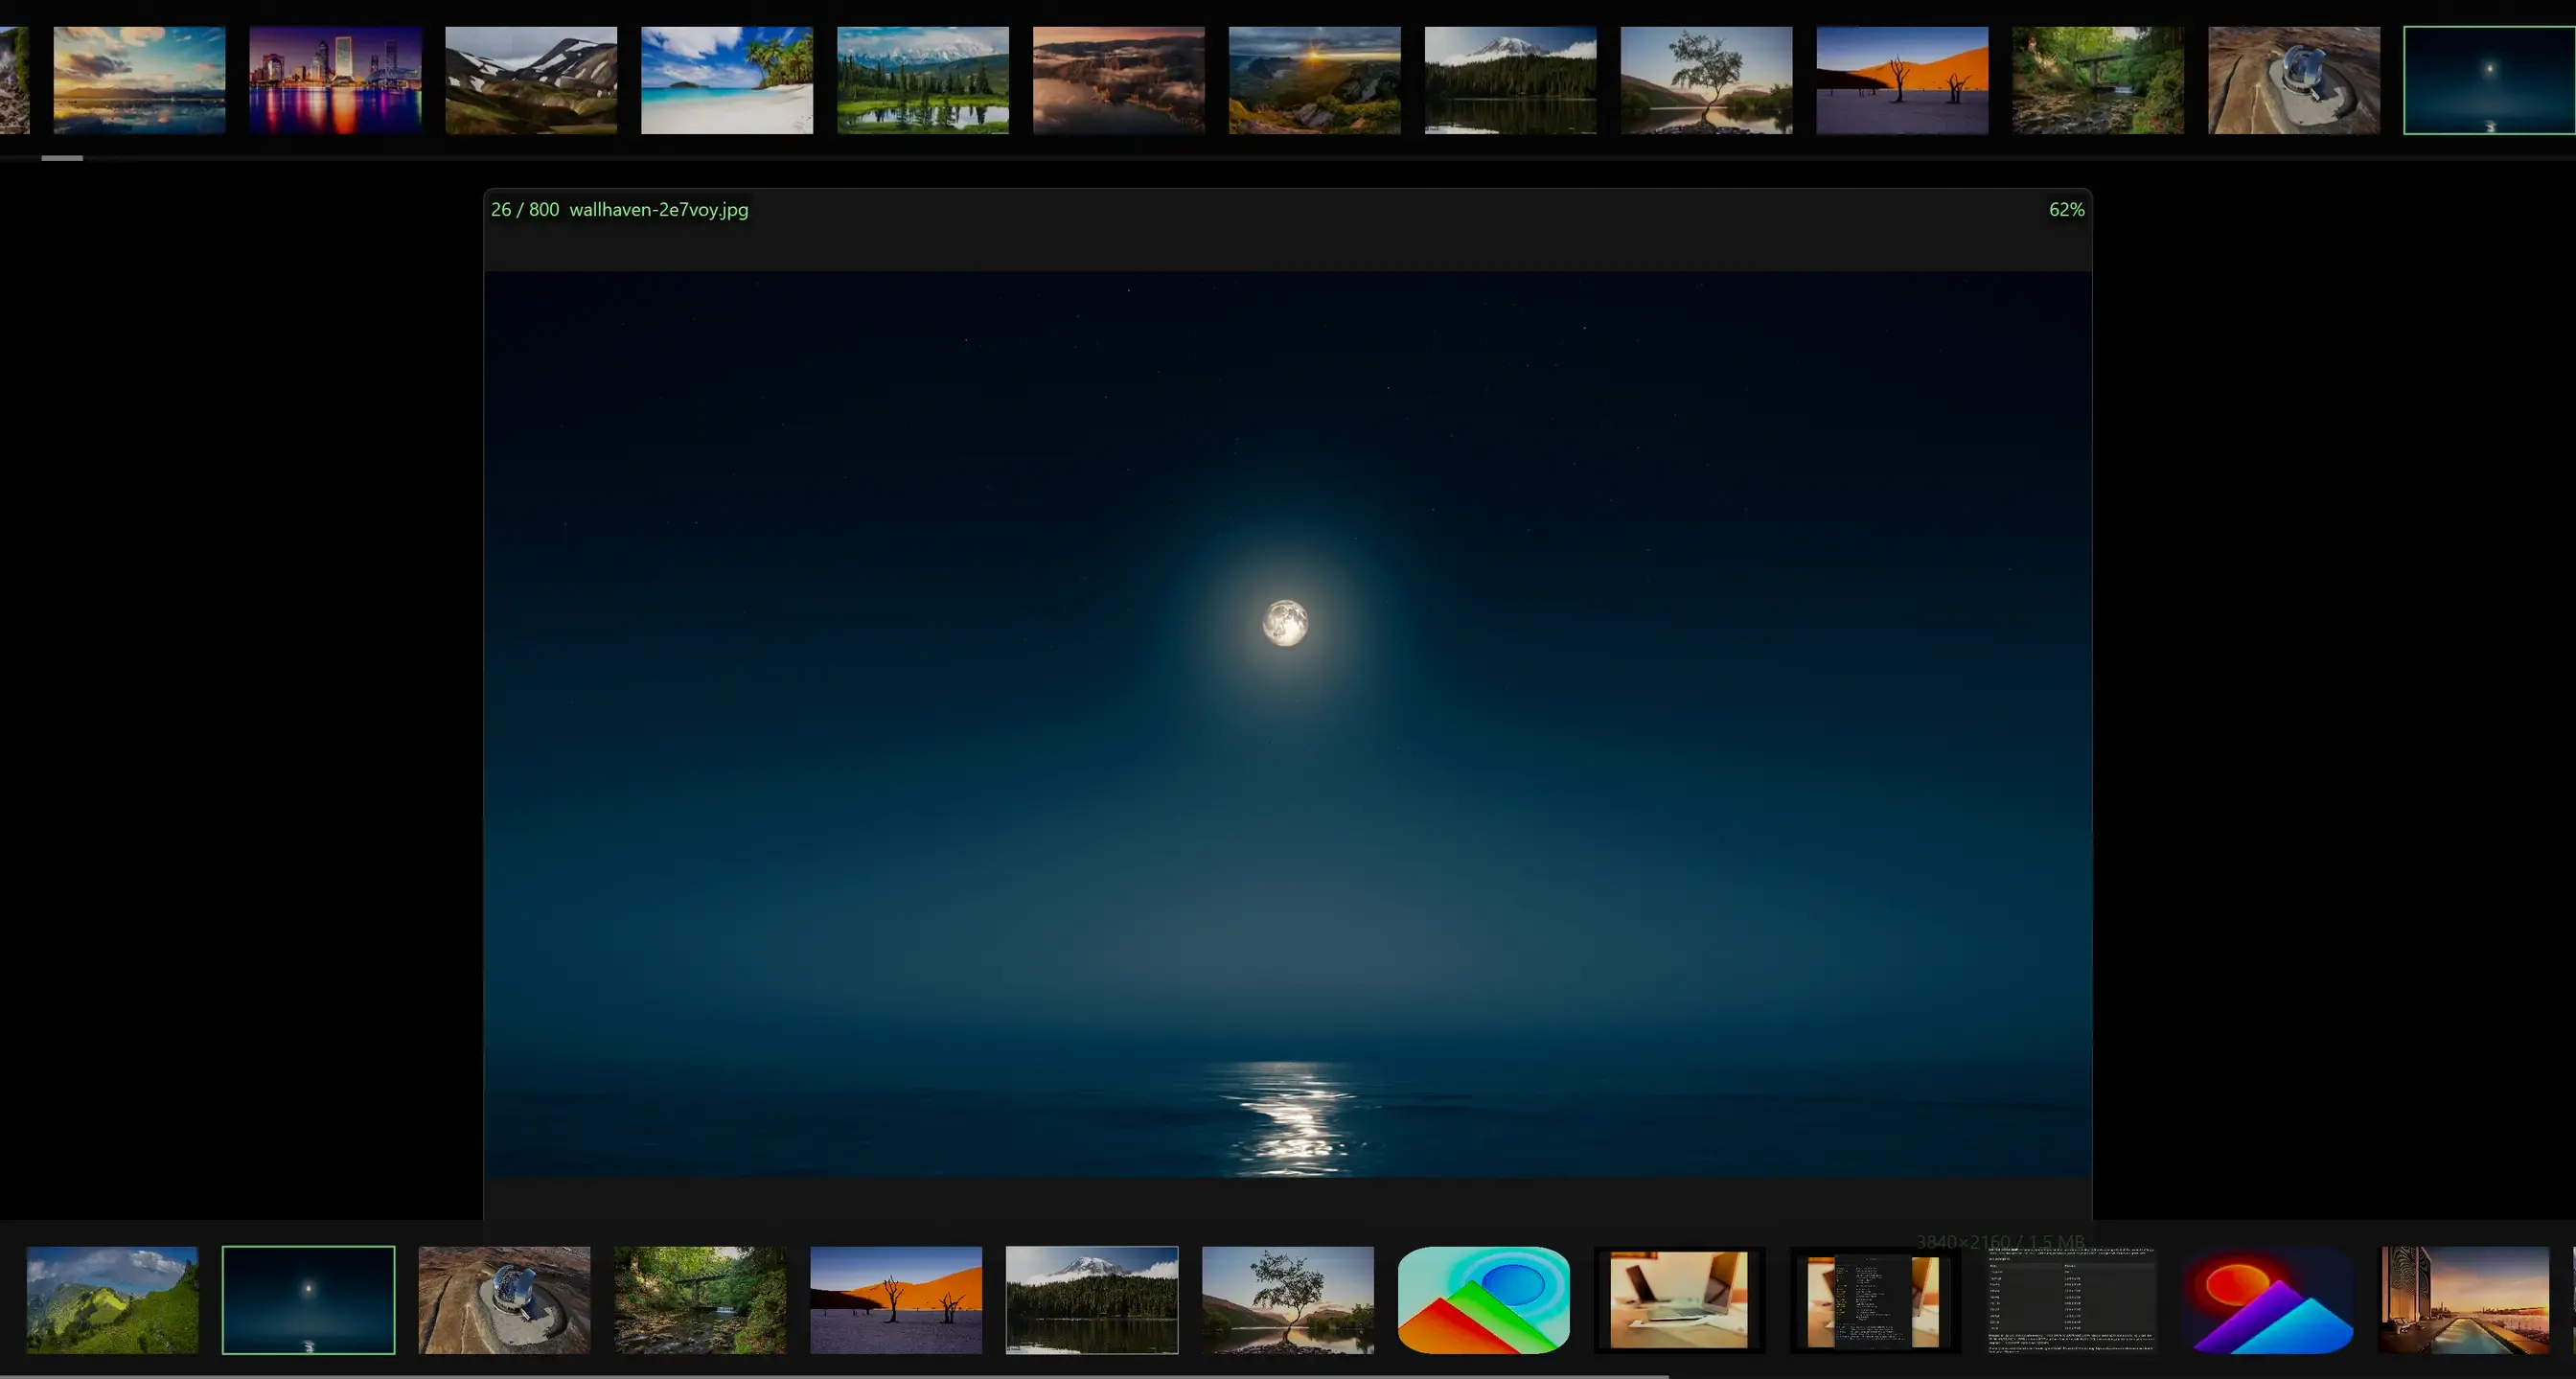Click the 62% zoom level indicator
This screenshot has height=1379, width=2576.
pos(2067,210)
